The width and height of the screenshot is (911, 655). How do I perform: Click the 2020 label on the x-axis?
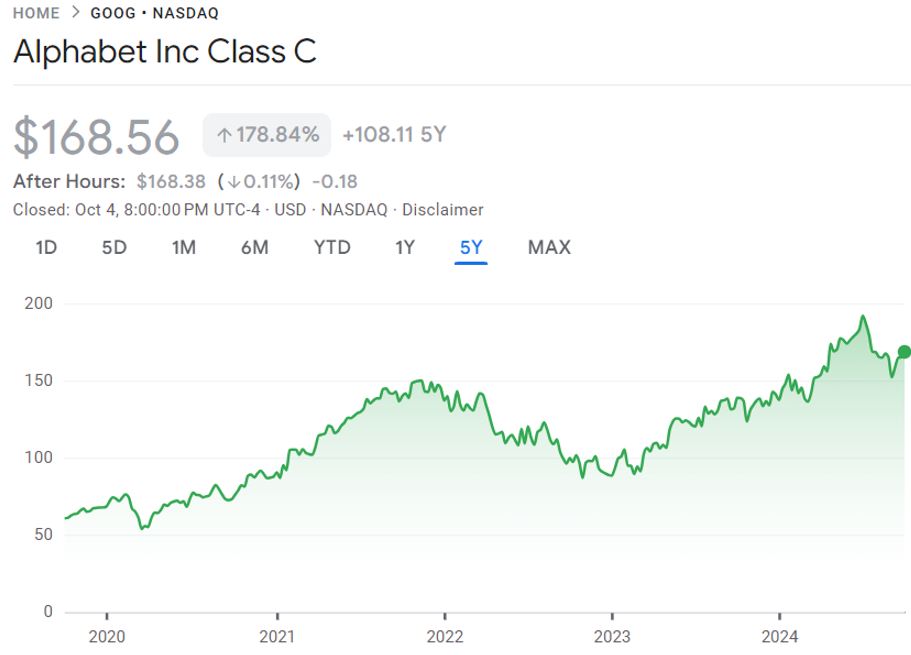click(107, 637)
